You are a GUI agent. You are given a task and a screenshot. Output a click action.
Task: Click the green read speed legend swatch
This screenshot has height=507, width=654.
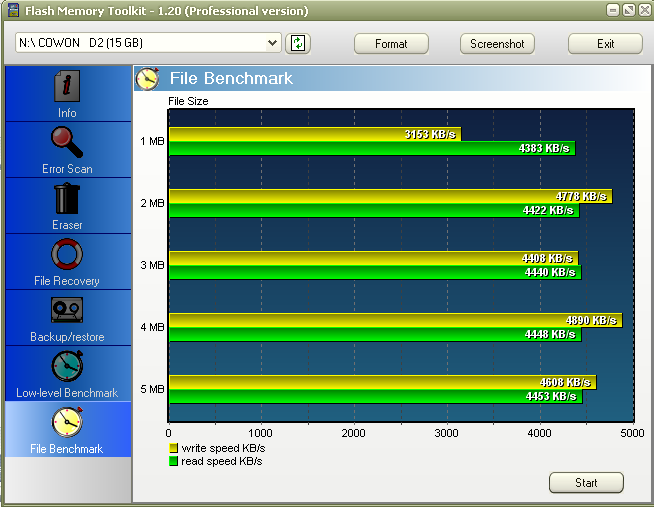(173, 461)
